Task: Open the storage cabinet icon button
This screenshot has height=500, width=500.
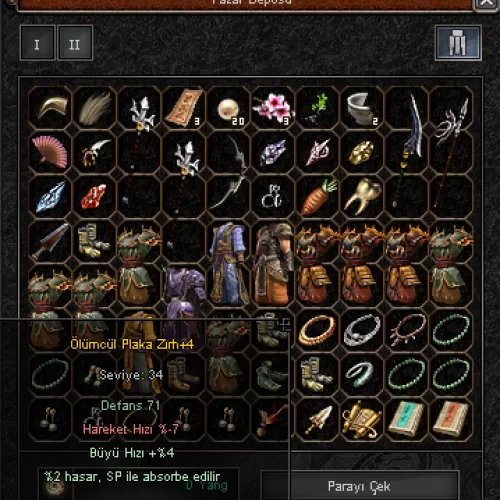Action: point(458,43)
